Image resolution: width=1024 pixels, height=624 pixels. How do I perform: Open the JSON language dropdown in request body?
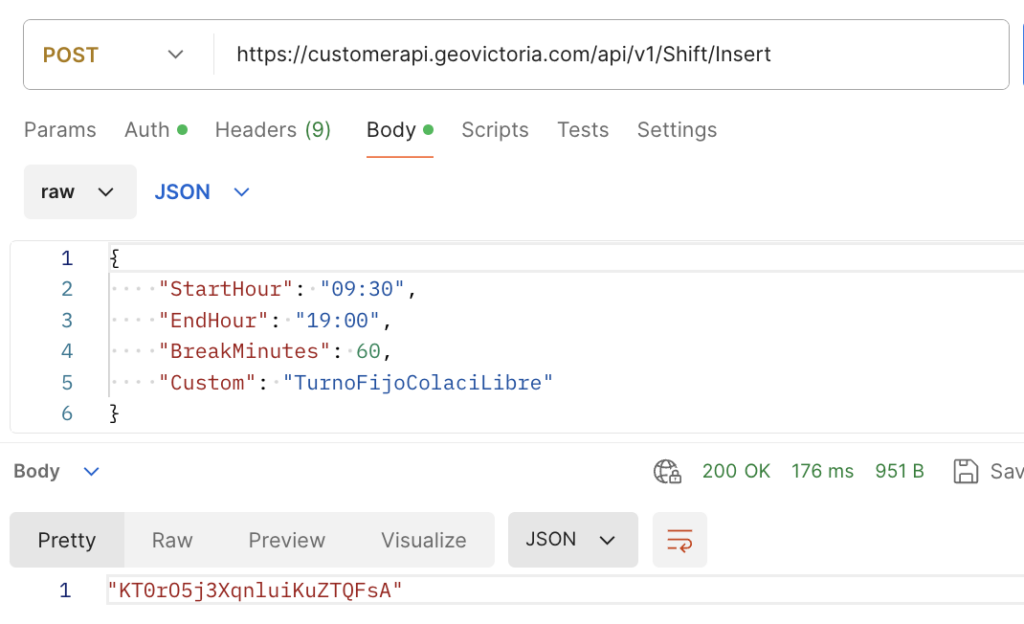point(201,192)
